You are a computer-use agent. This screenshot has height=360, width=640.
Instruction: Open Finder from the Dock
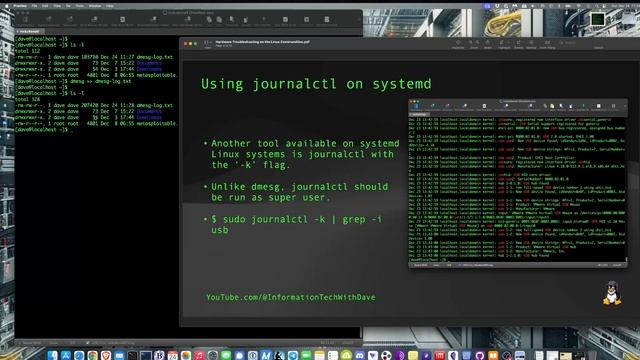(x=52, y=355)
